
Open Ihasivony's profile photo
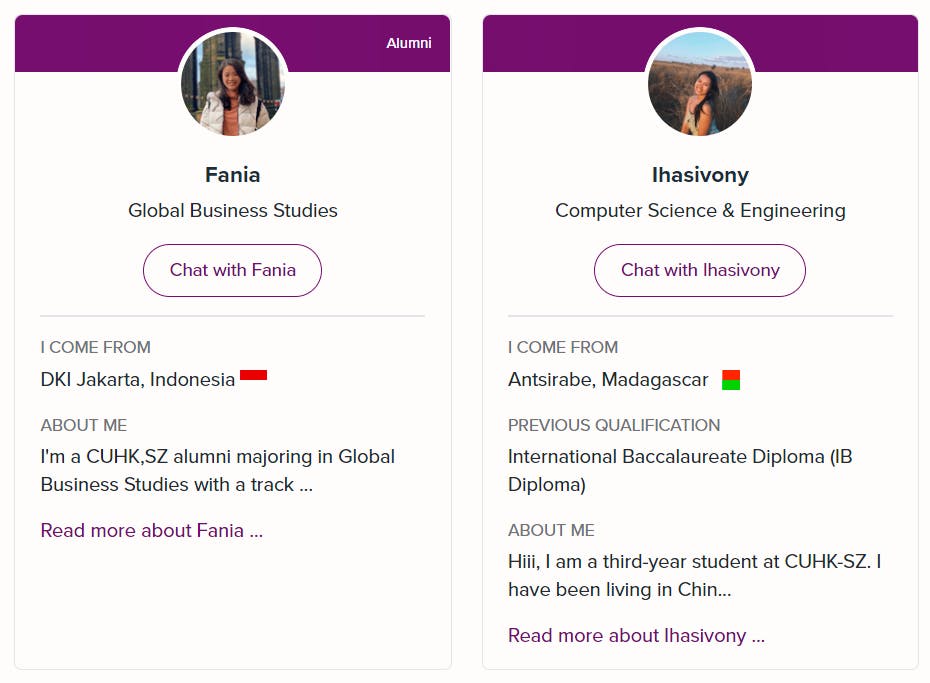point(700,84)
